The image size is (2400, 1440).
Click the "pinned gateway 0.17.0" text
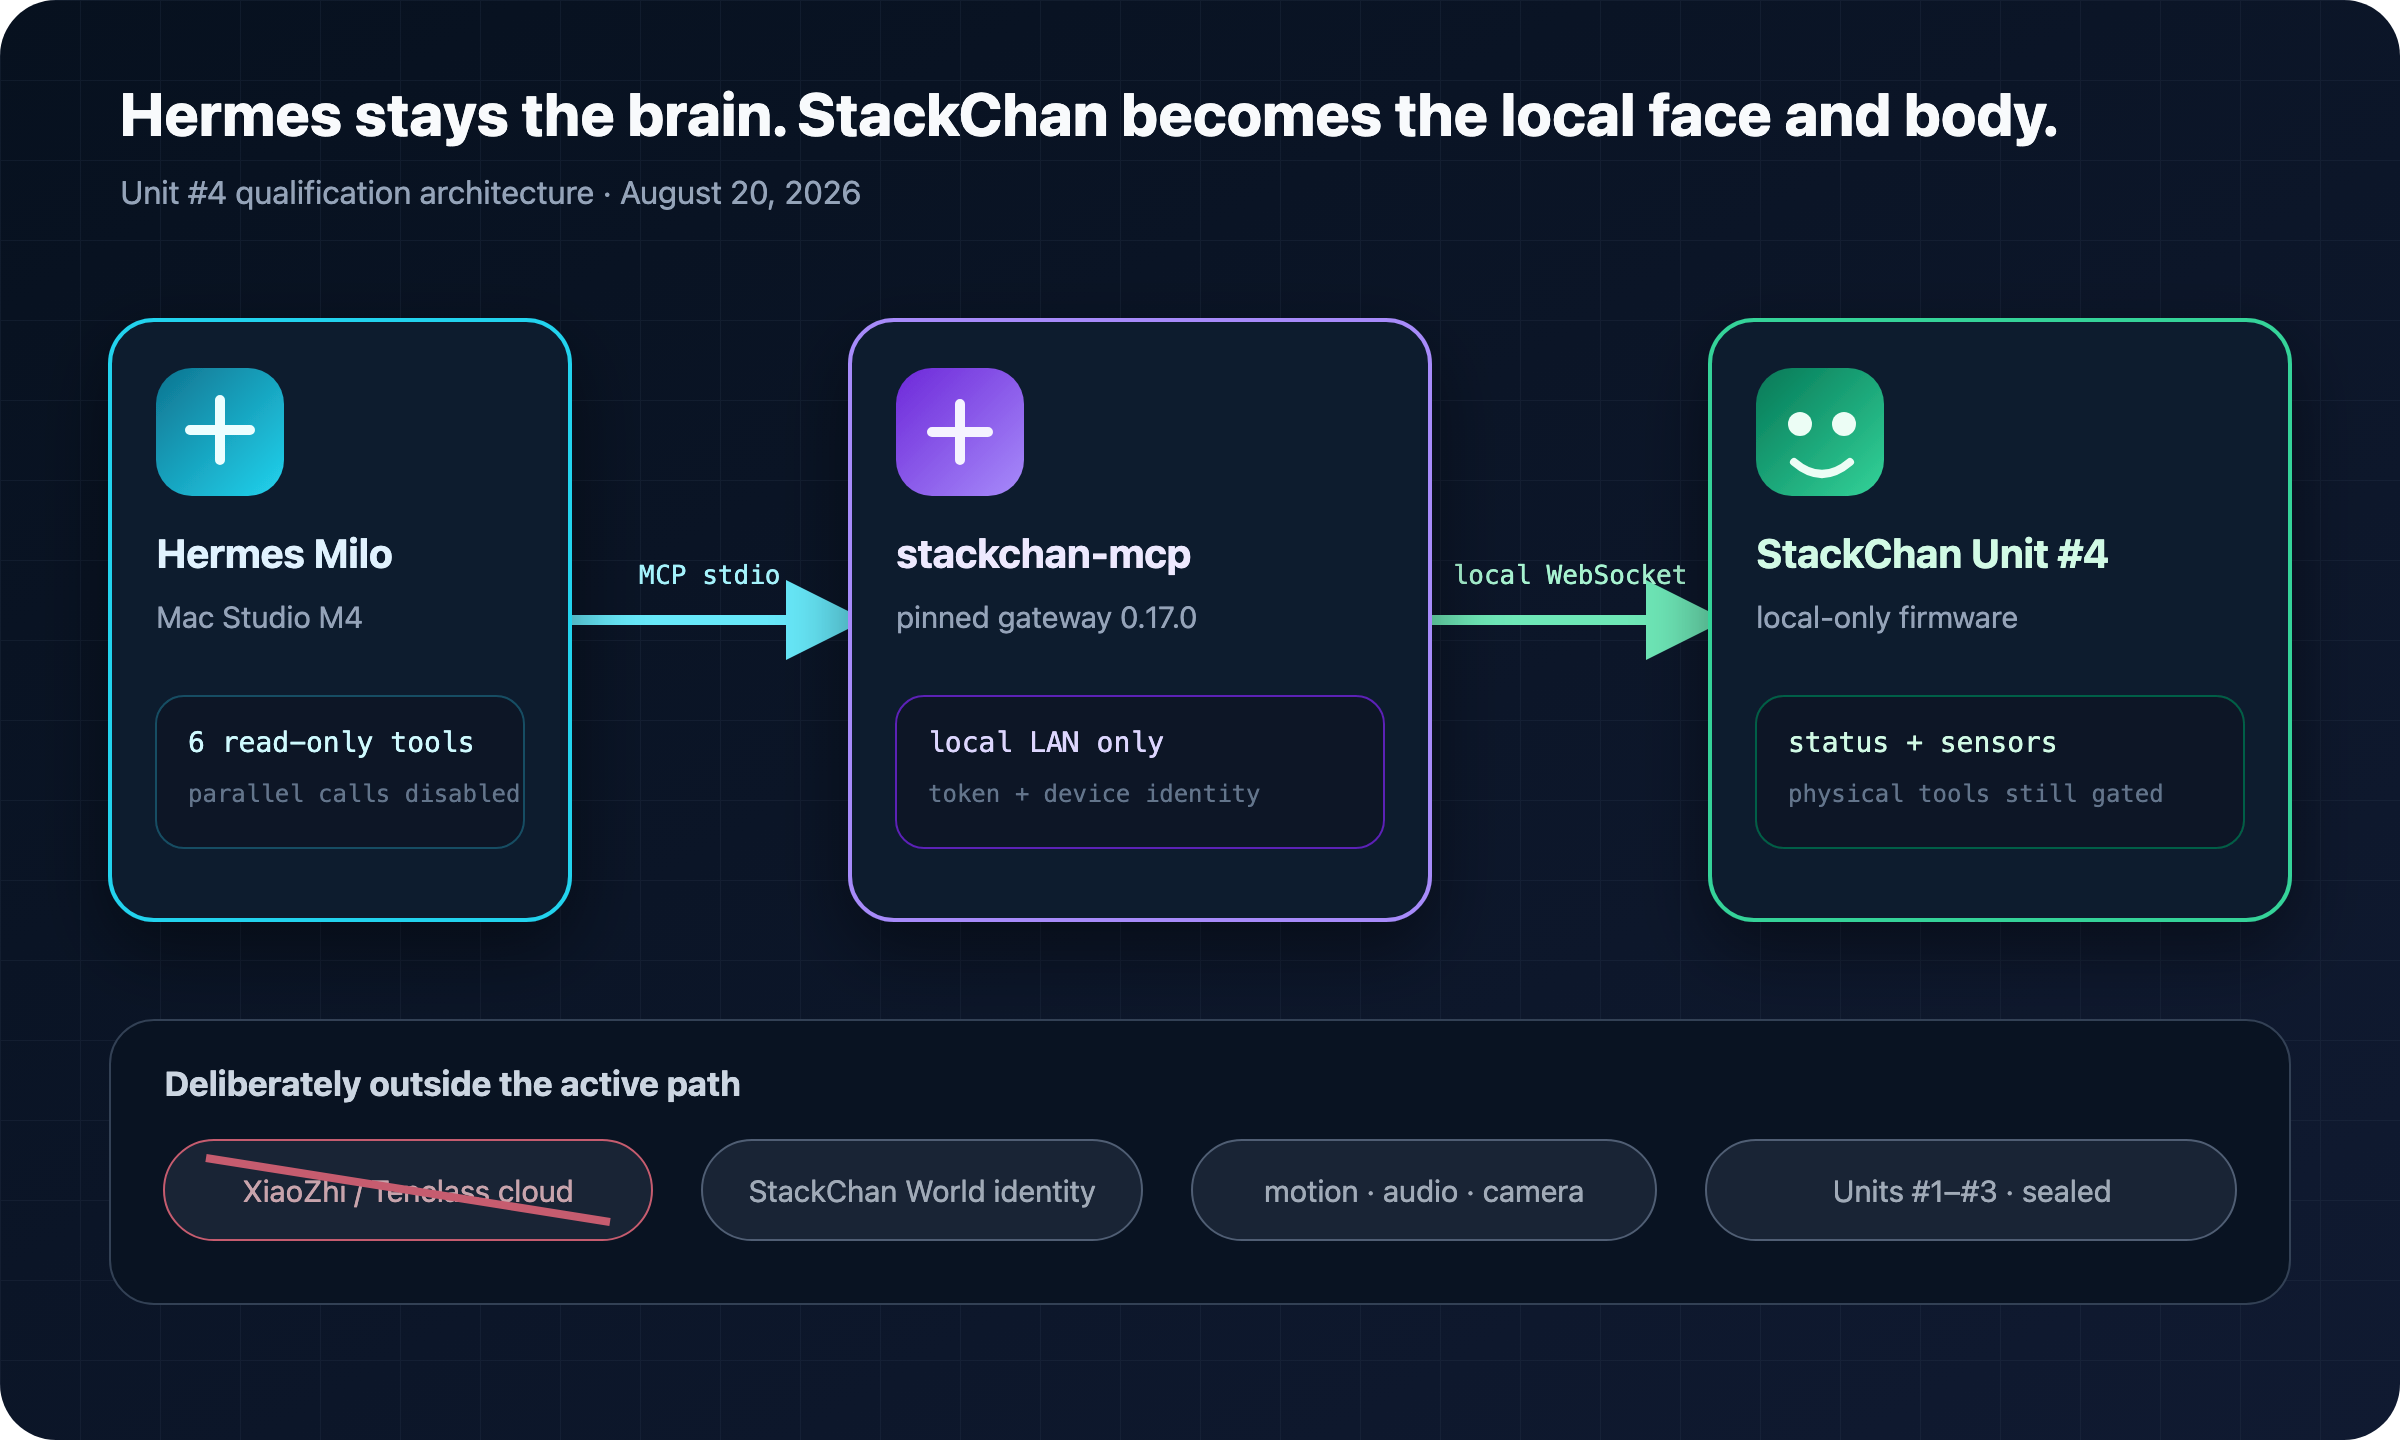coord(1046,618)
